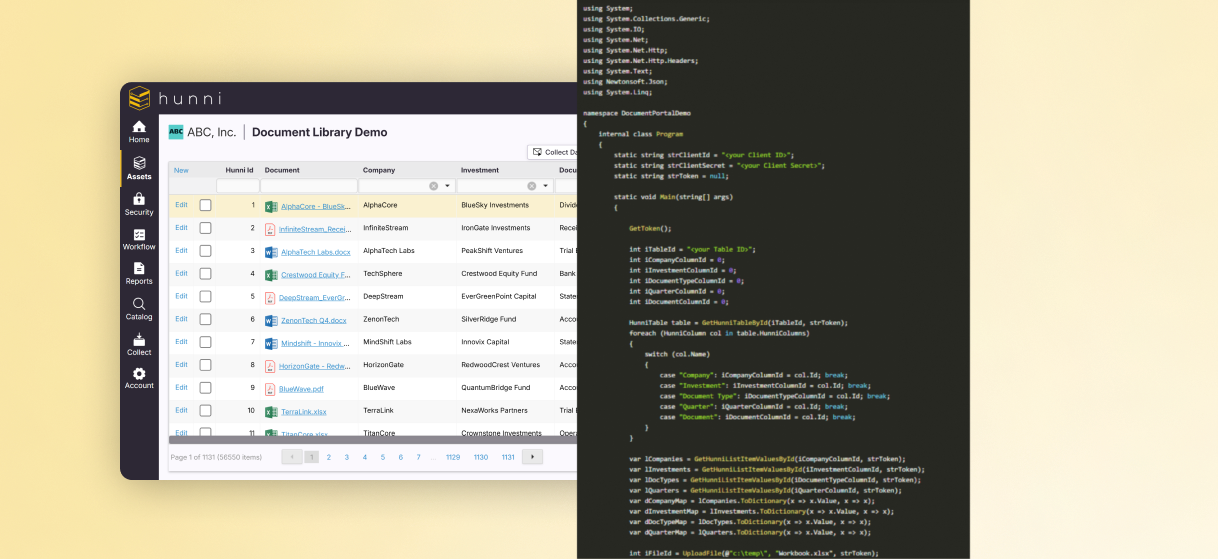The image size is (1218, 559).
Task: Open the Home section in the sidebar
Action: (139, 131)
